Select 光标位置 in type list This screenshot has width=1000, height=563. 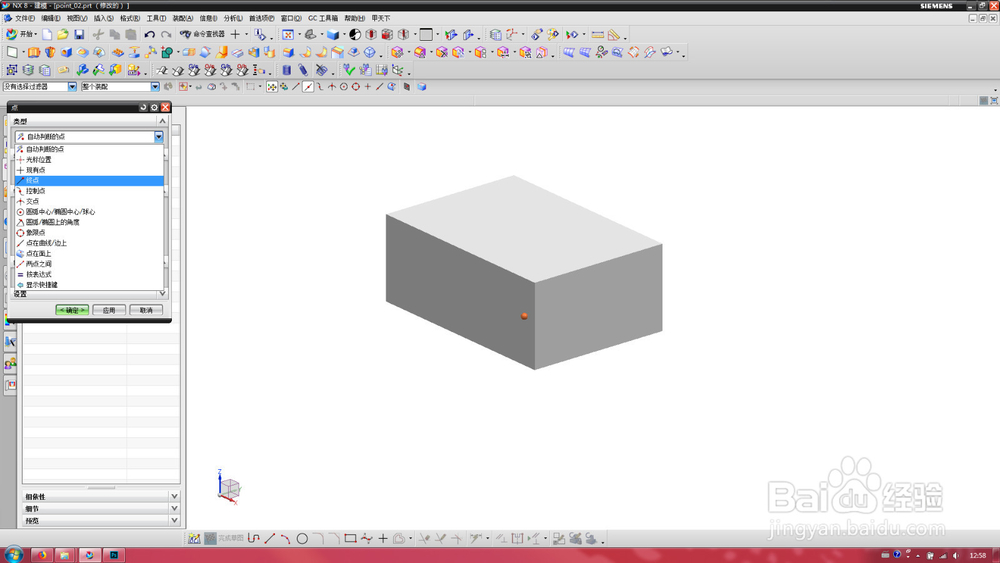(x=89, y=160)
